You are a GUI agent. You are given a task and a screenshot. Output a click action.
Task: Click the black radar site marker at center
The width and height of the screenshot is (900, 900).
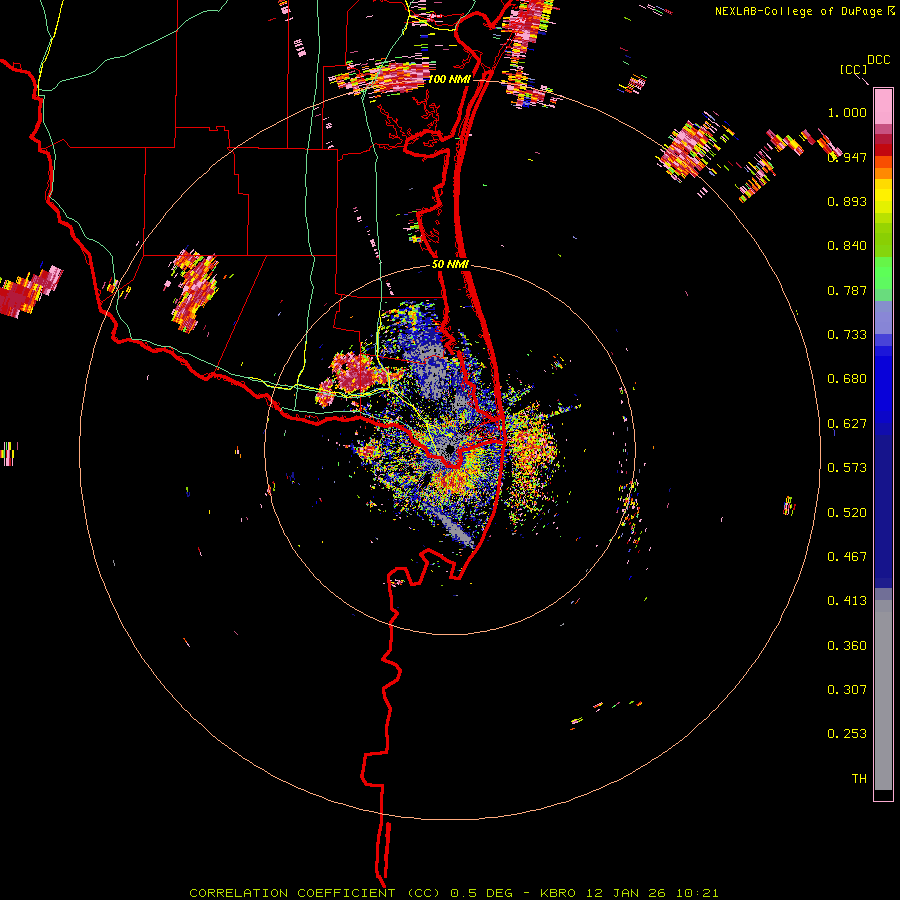pyautogui.click(x=451, y=449)
